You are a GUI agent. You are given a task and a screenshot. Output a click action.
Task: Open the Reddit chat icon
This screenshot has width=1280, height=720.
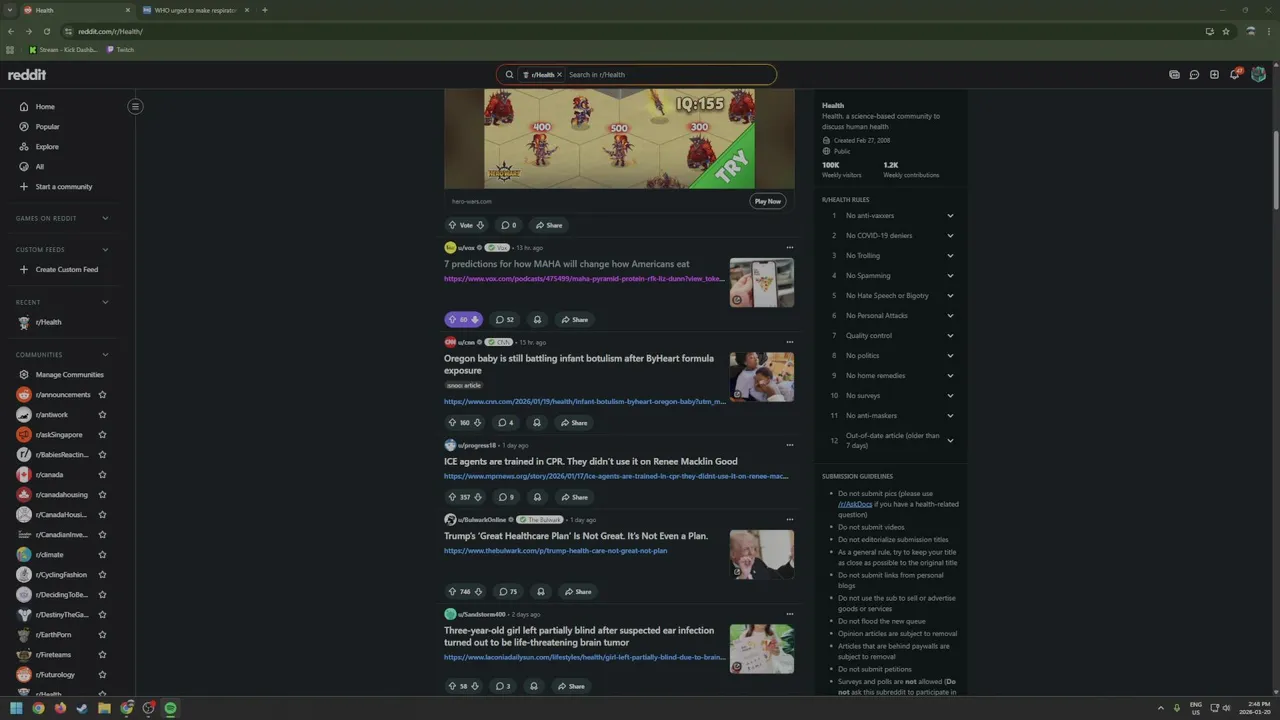(1194, 75)
